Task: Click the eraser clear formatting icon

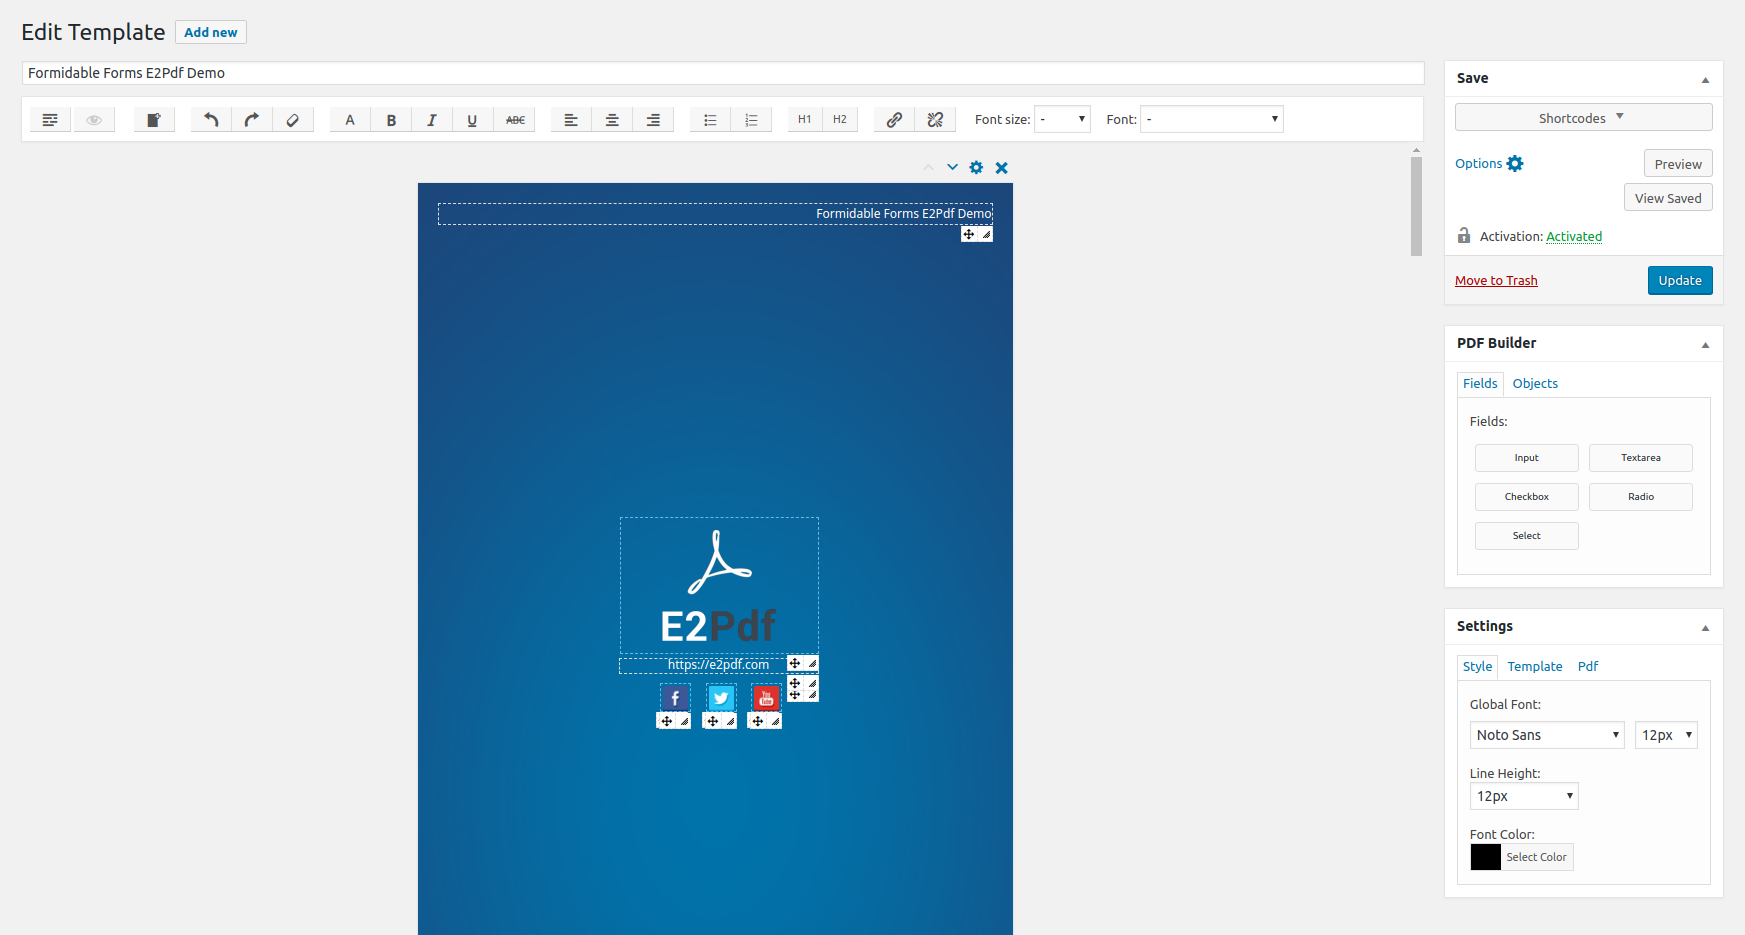Action: pyautogui.click(x=293, y=120)
